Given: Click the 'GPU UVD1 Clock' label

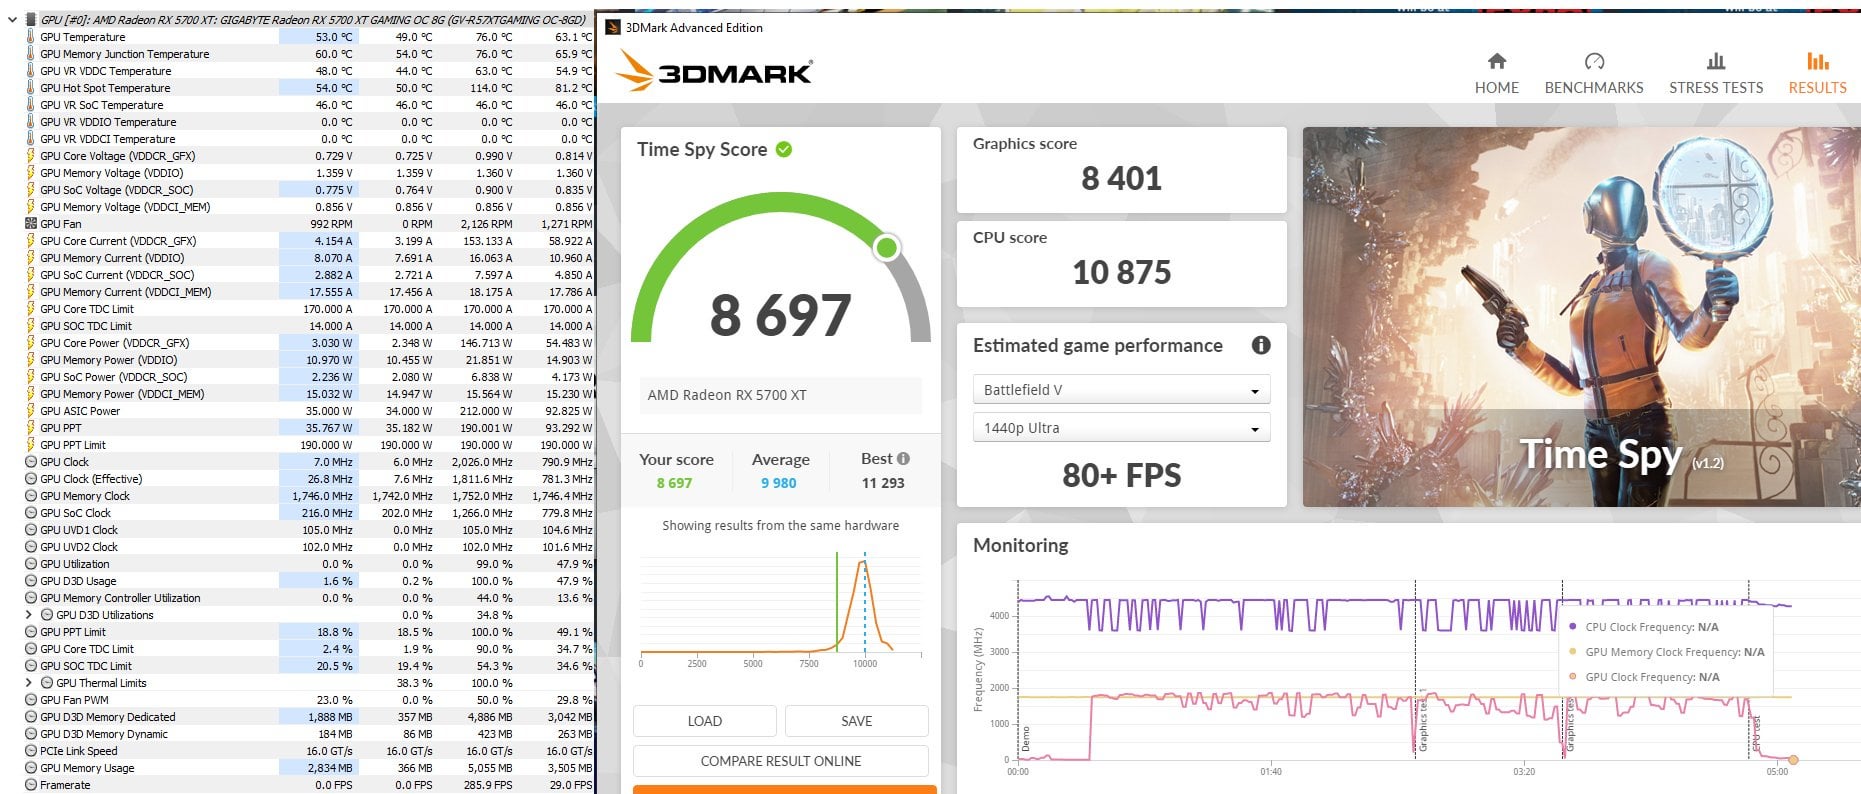Looking at the screenshot, I should (x=78, y=530).
